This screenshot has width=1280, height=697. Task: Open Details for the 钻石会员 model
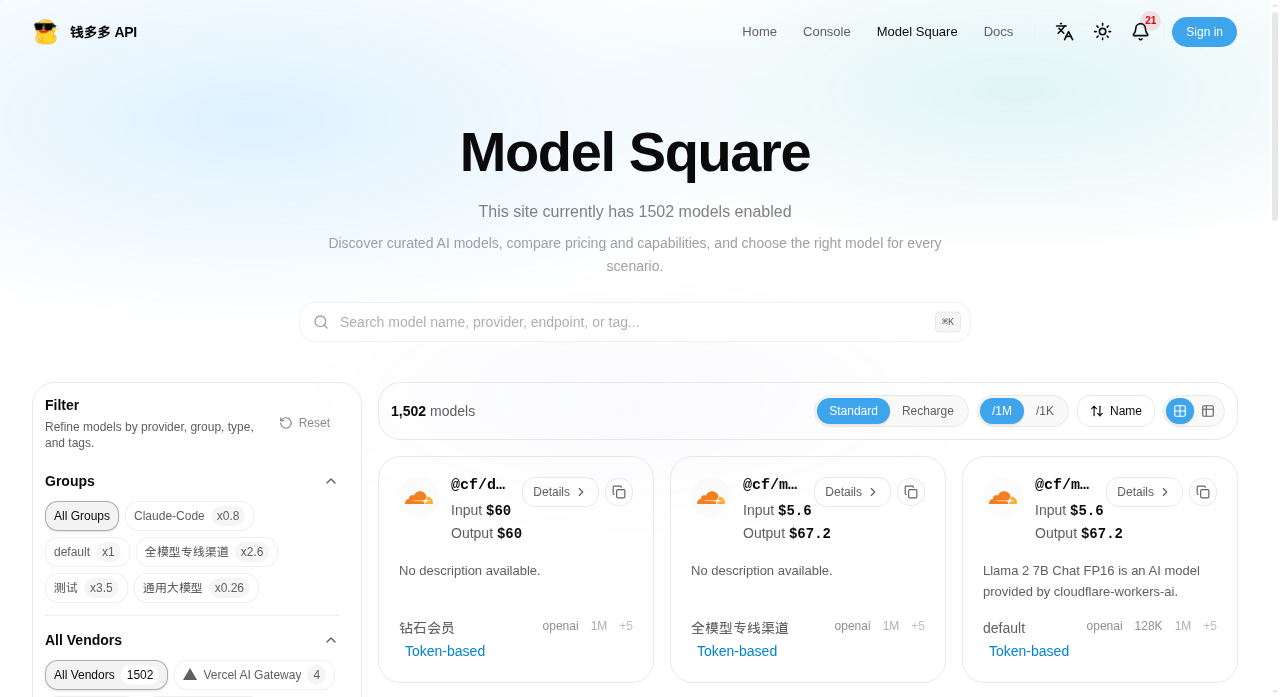point(560,492)
